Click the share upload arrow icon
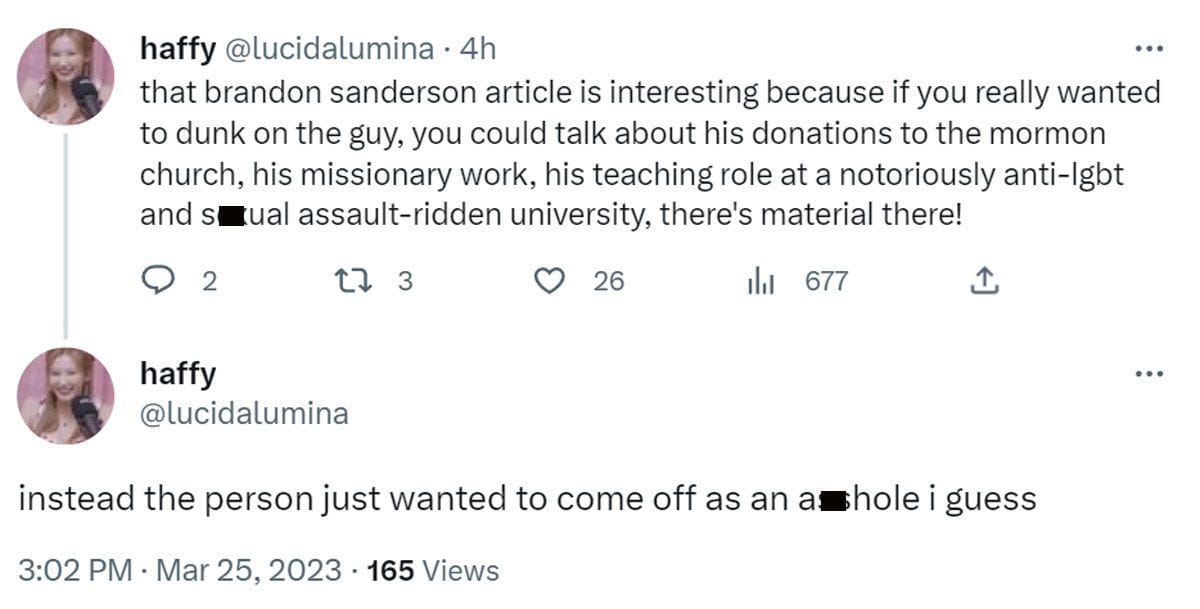This screenshot has width=1200, height=609. pyautogui.click(x=984, y=282)
